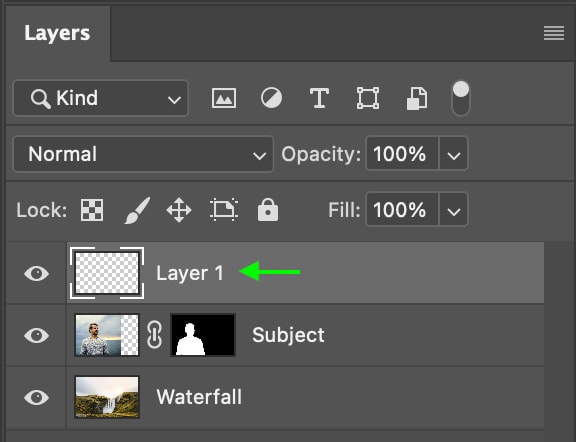Filter for adjustment layers icon
This screenshot has width=576, height=442.
271,98
